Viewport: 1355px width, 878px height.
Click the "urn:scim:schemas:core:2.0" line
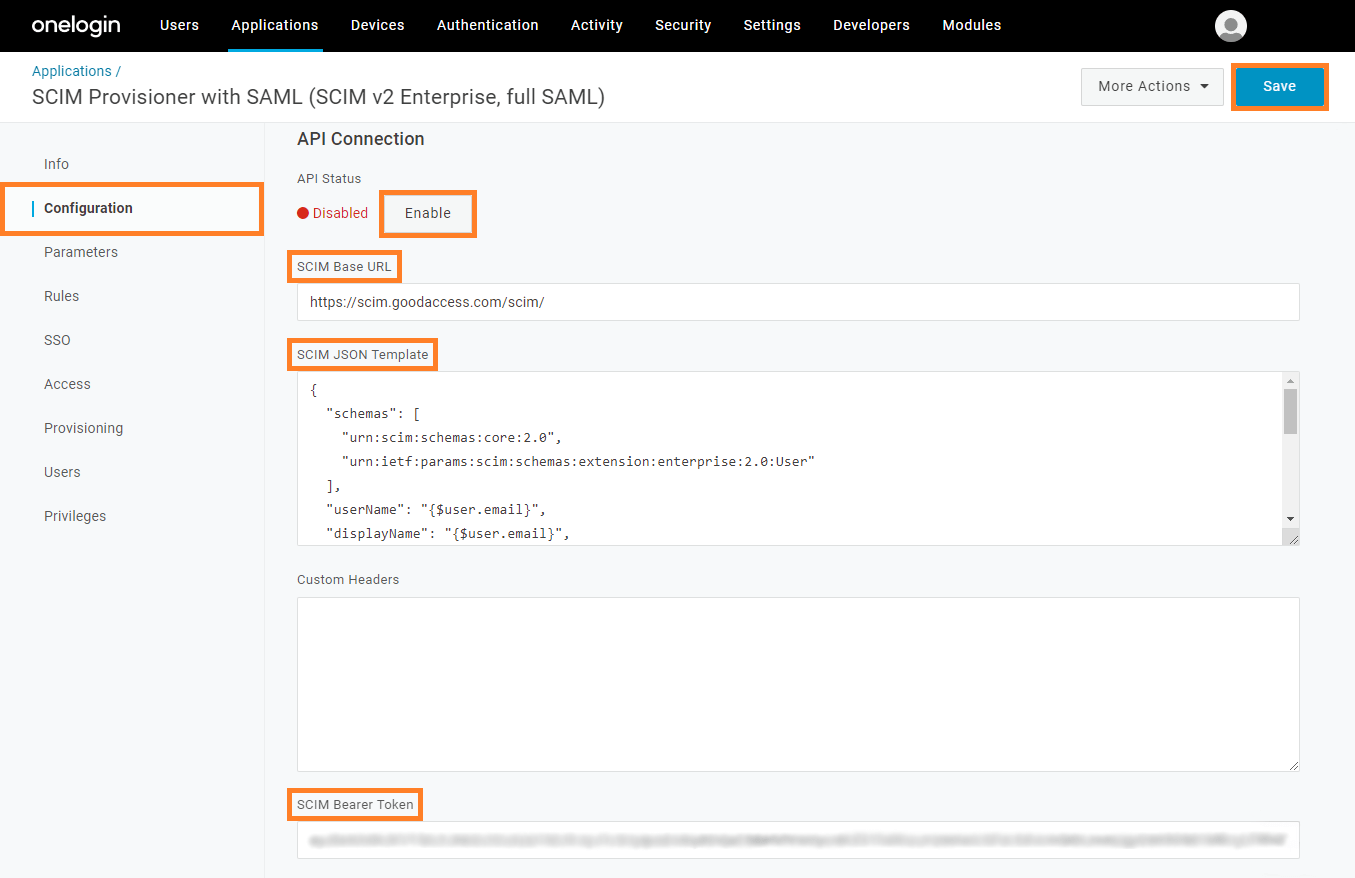(x=452, y=438)
